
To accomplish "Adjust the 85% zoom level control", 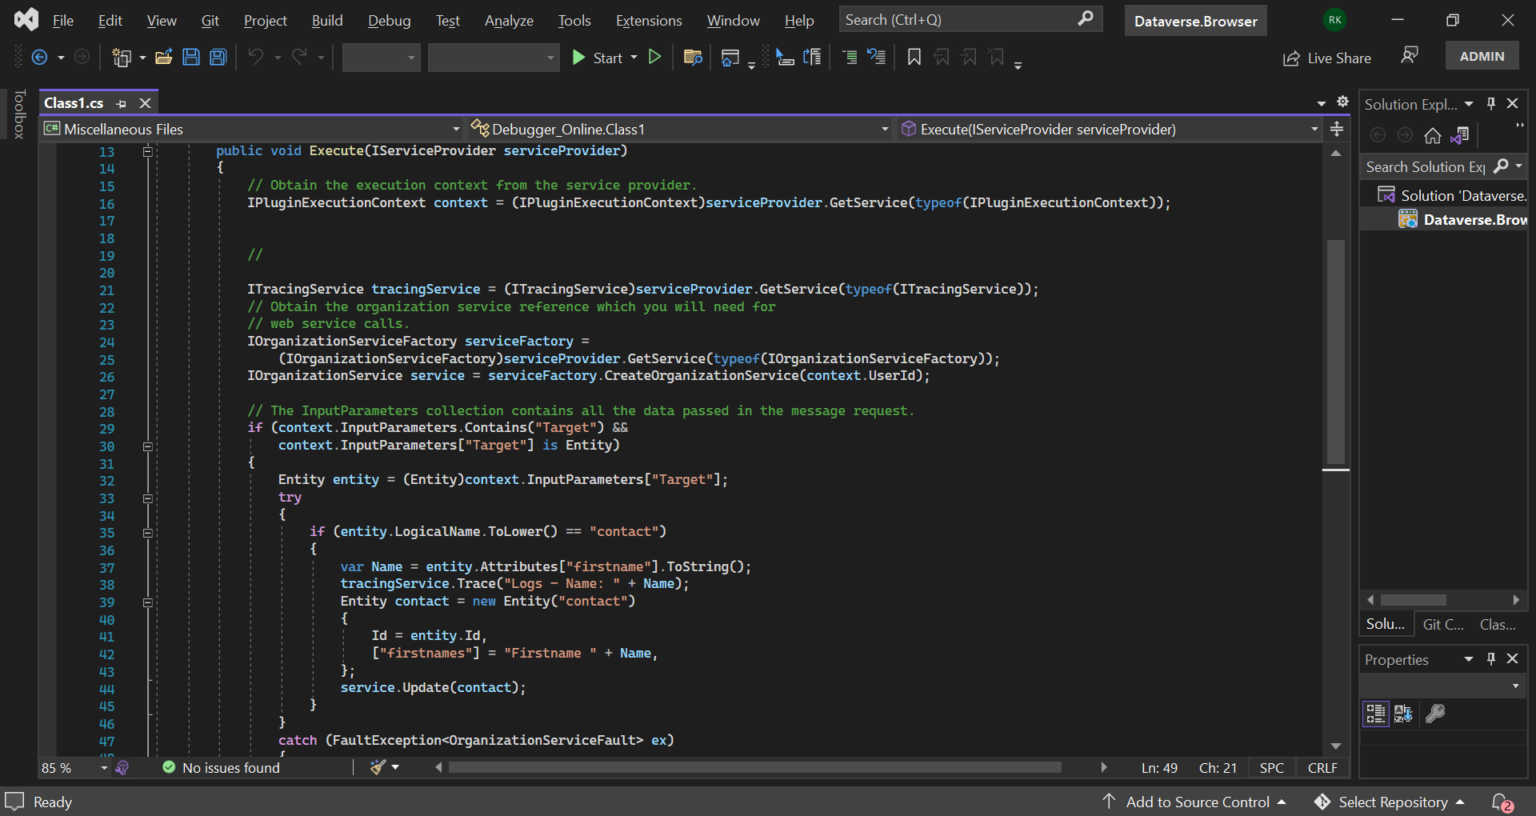I will point(70,767).
